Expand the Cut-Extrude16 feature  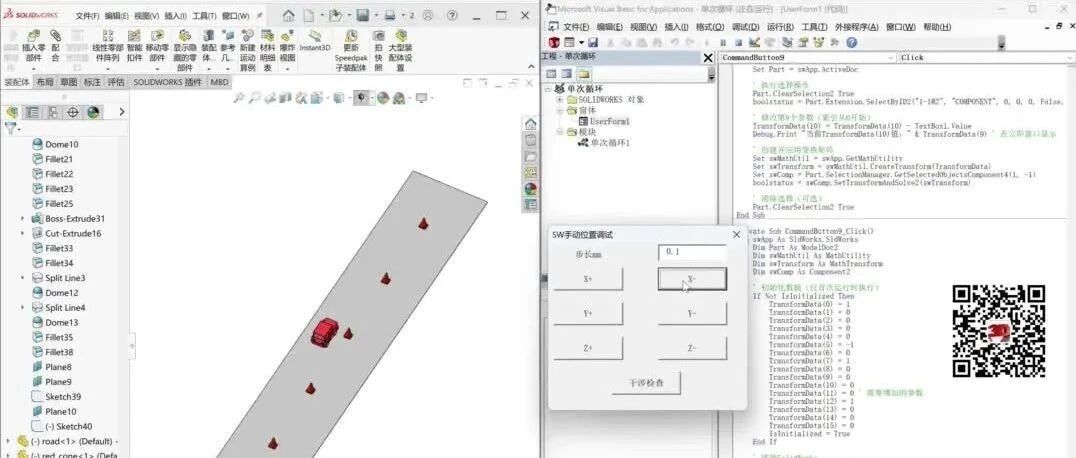tap(23, 233)
